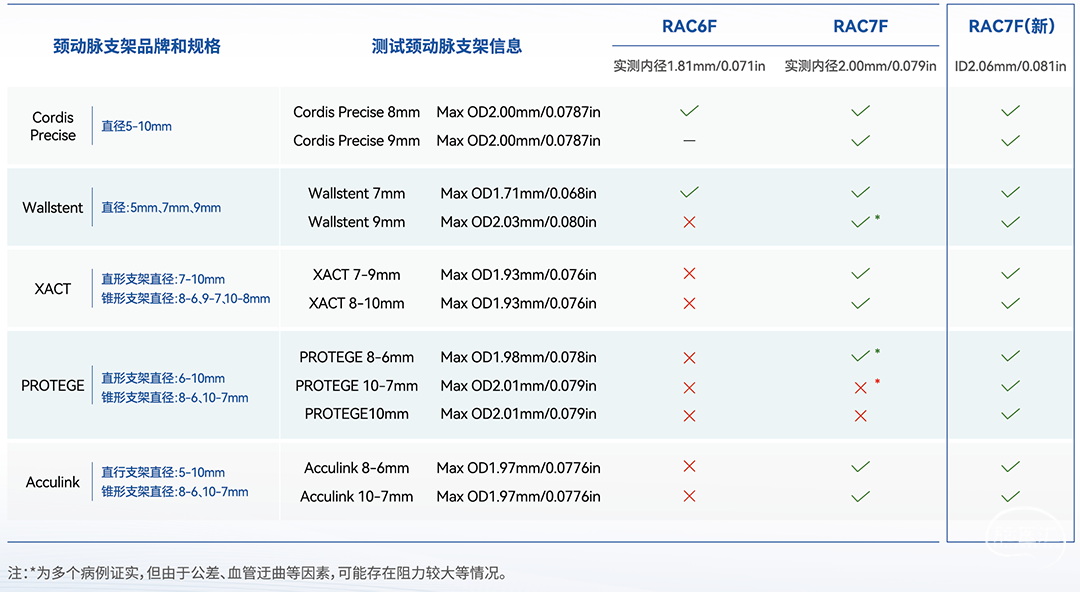
Task: Click the PROTEGE 8-6mm stent name
Action: click(356, 357)
